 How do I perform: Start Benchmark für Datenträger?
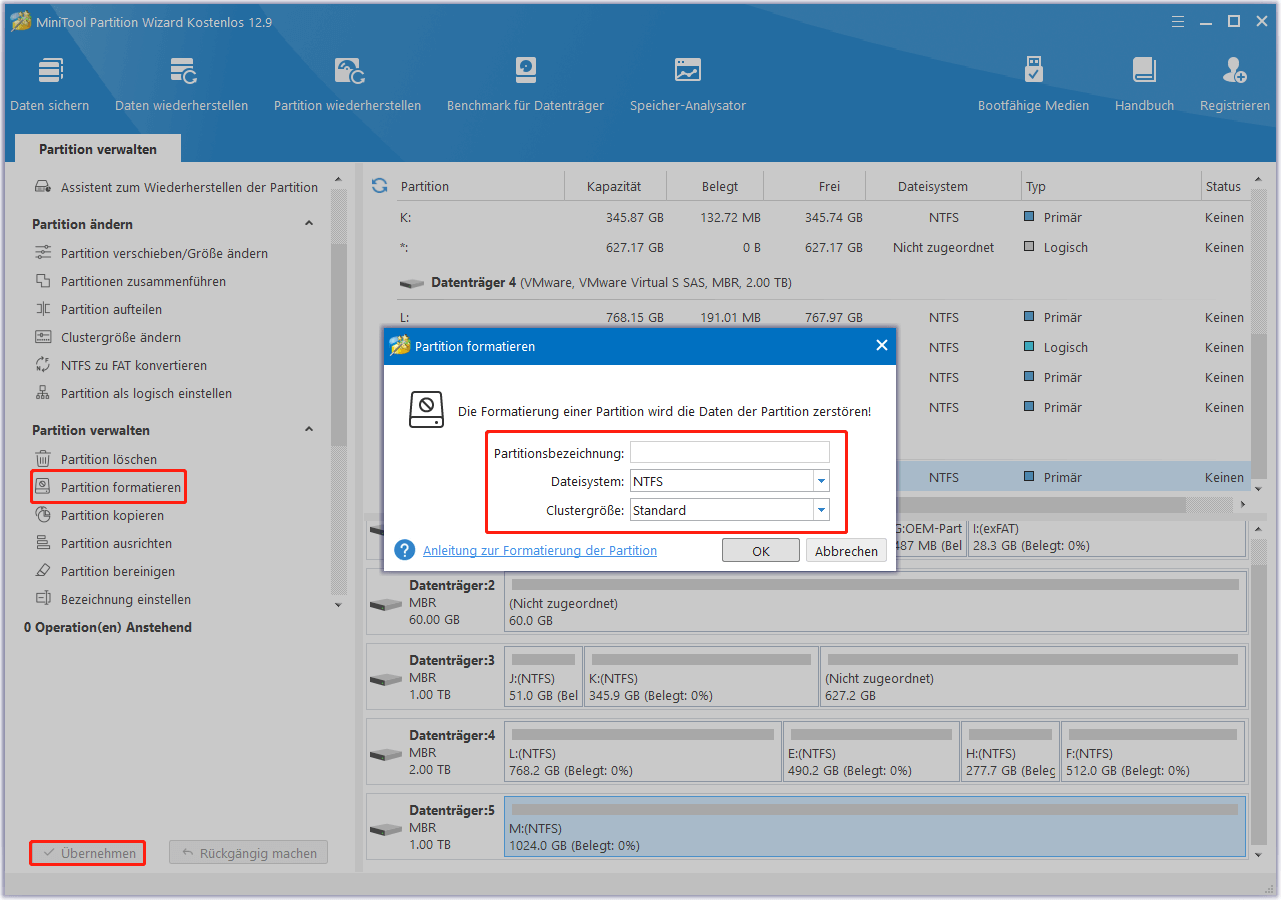point(526,84)
